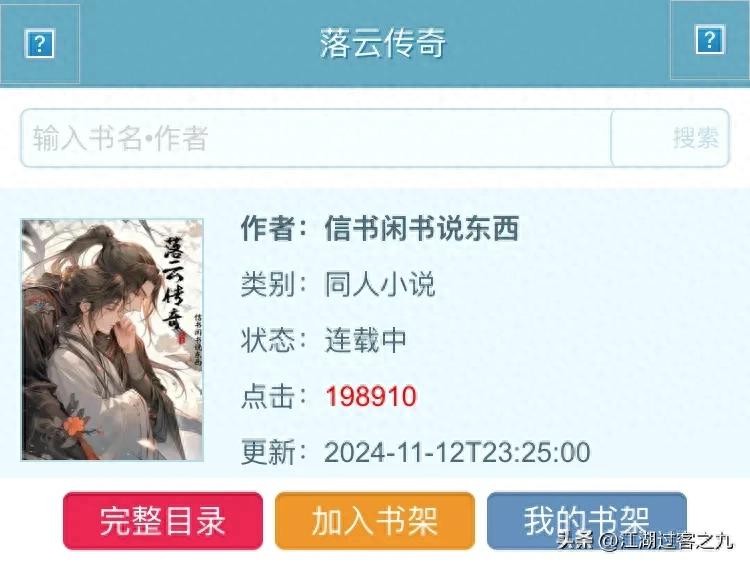Focus the 输入书名•作者 search field
The width and height of the screenshot is (750, 567).
[x=316, y=138]
